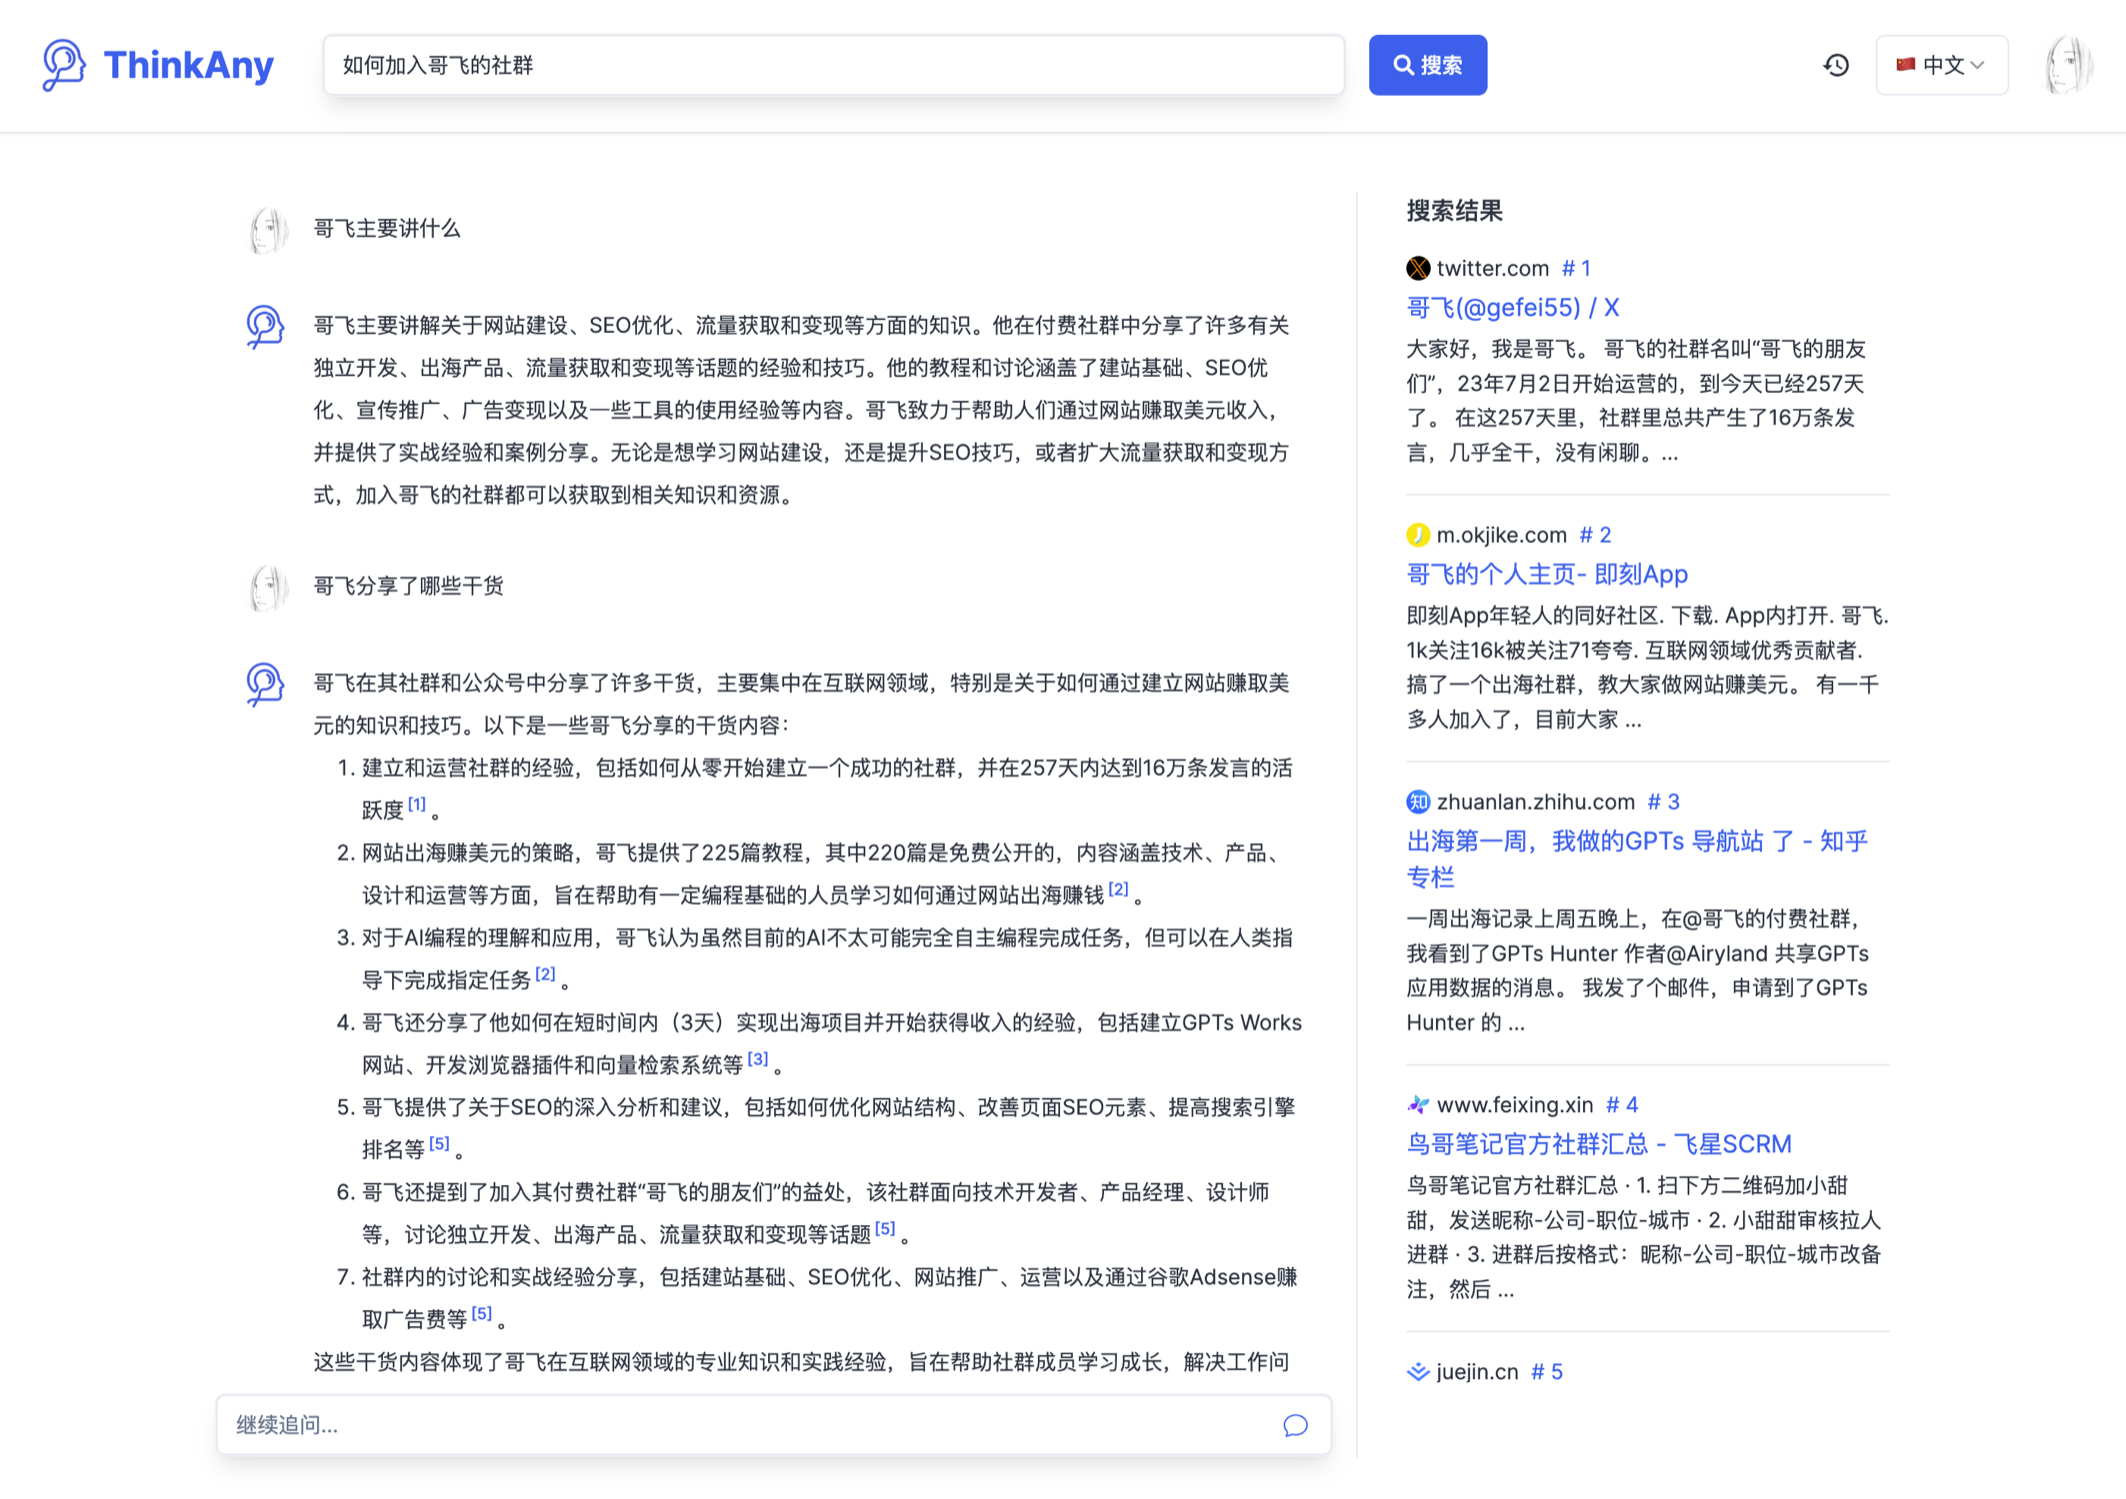Open 鸟哥笔记官方社群汇总 link
Image resolution: width=2126 pixels, height=1499 pixels.
[1598, 1144]
